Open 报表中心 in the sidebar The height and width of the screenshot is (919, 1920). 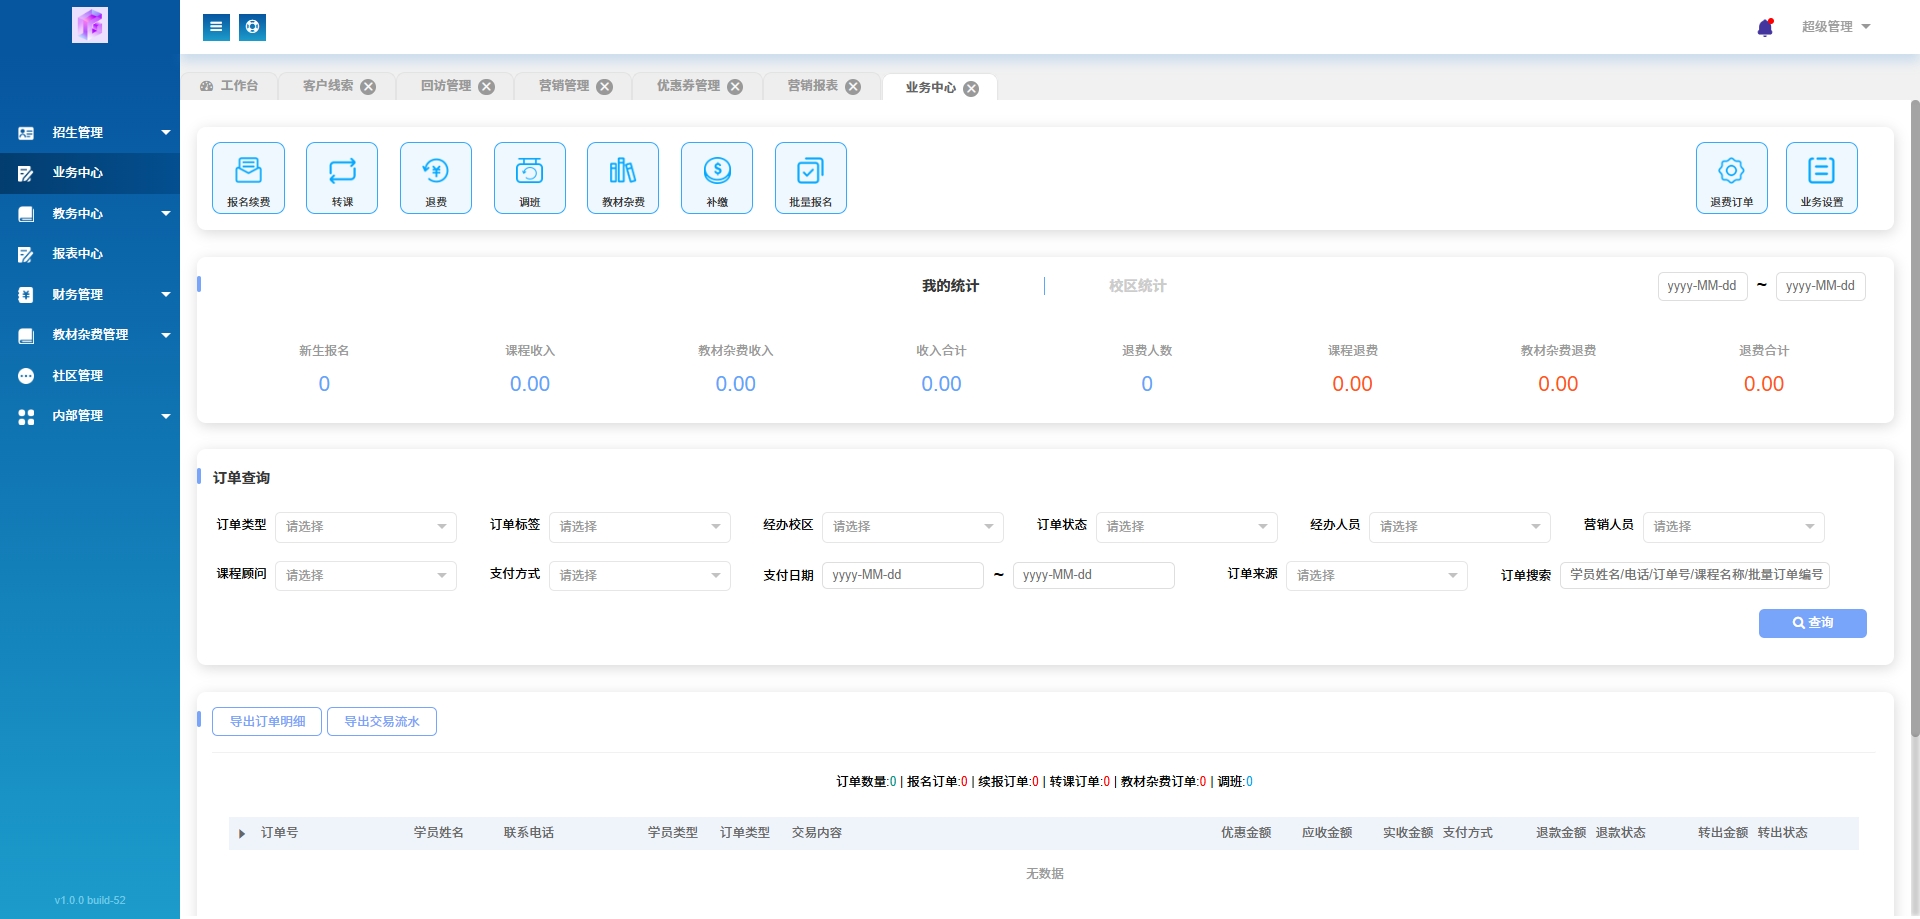90,254
